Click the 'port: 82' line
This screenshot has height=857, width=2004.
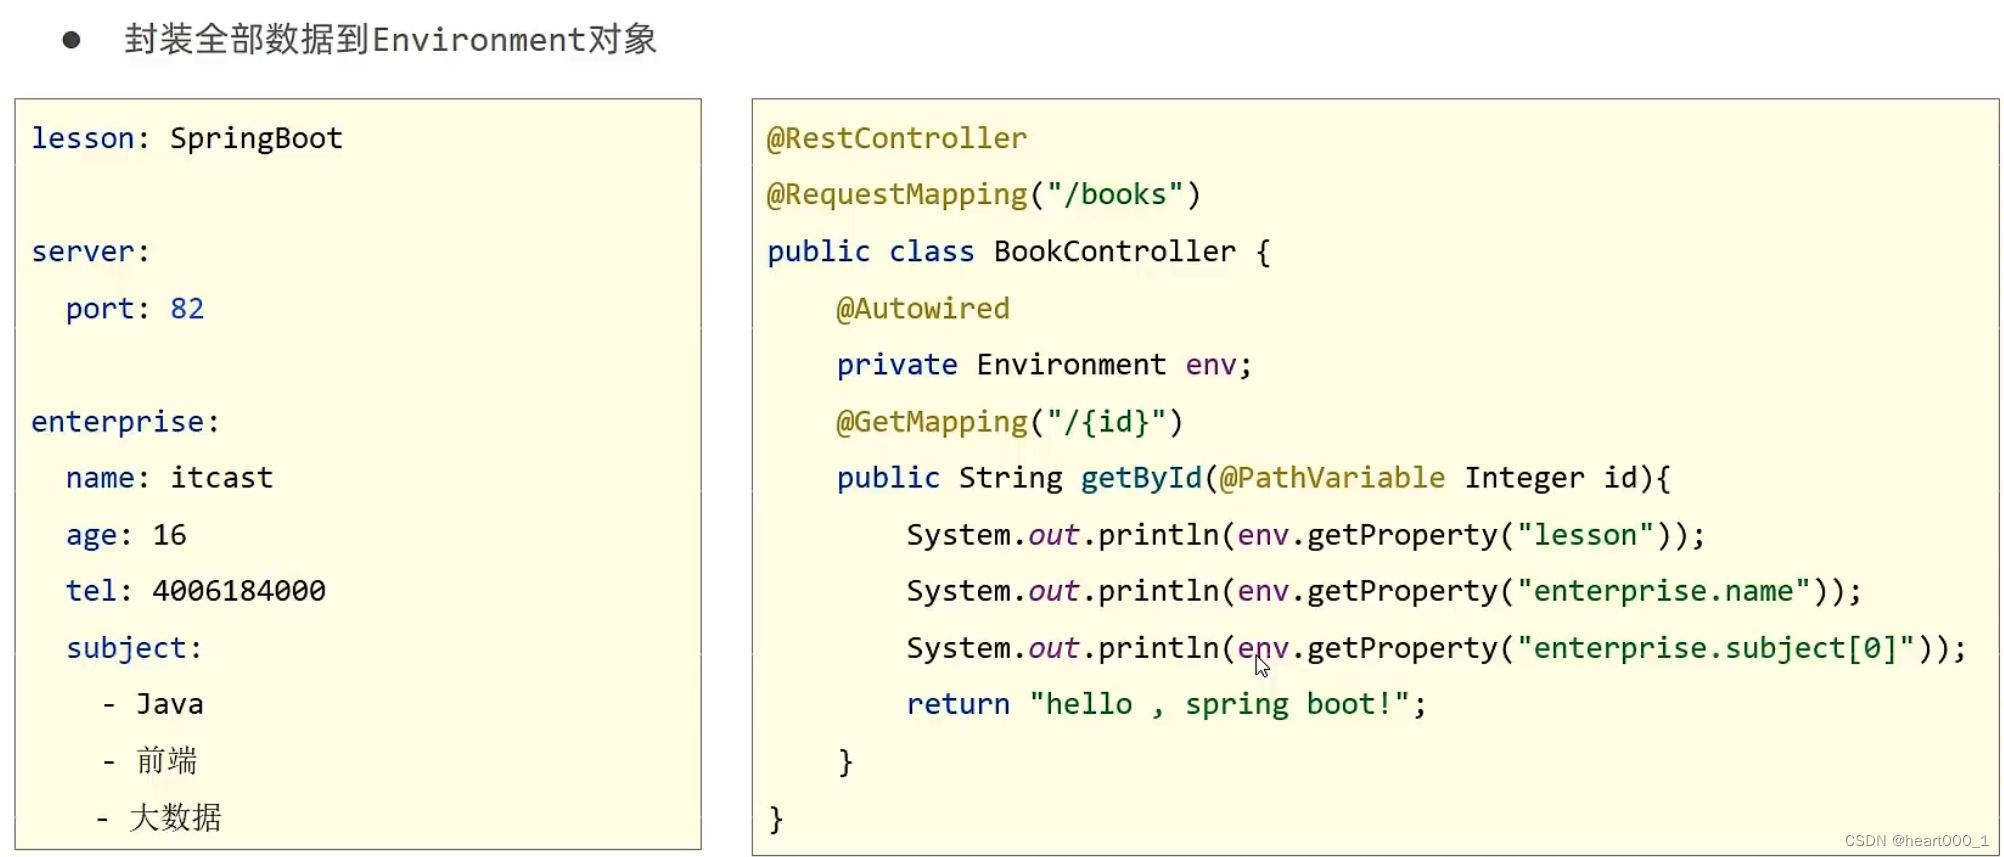[135, 308]
